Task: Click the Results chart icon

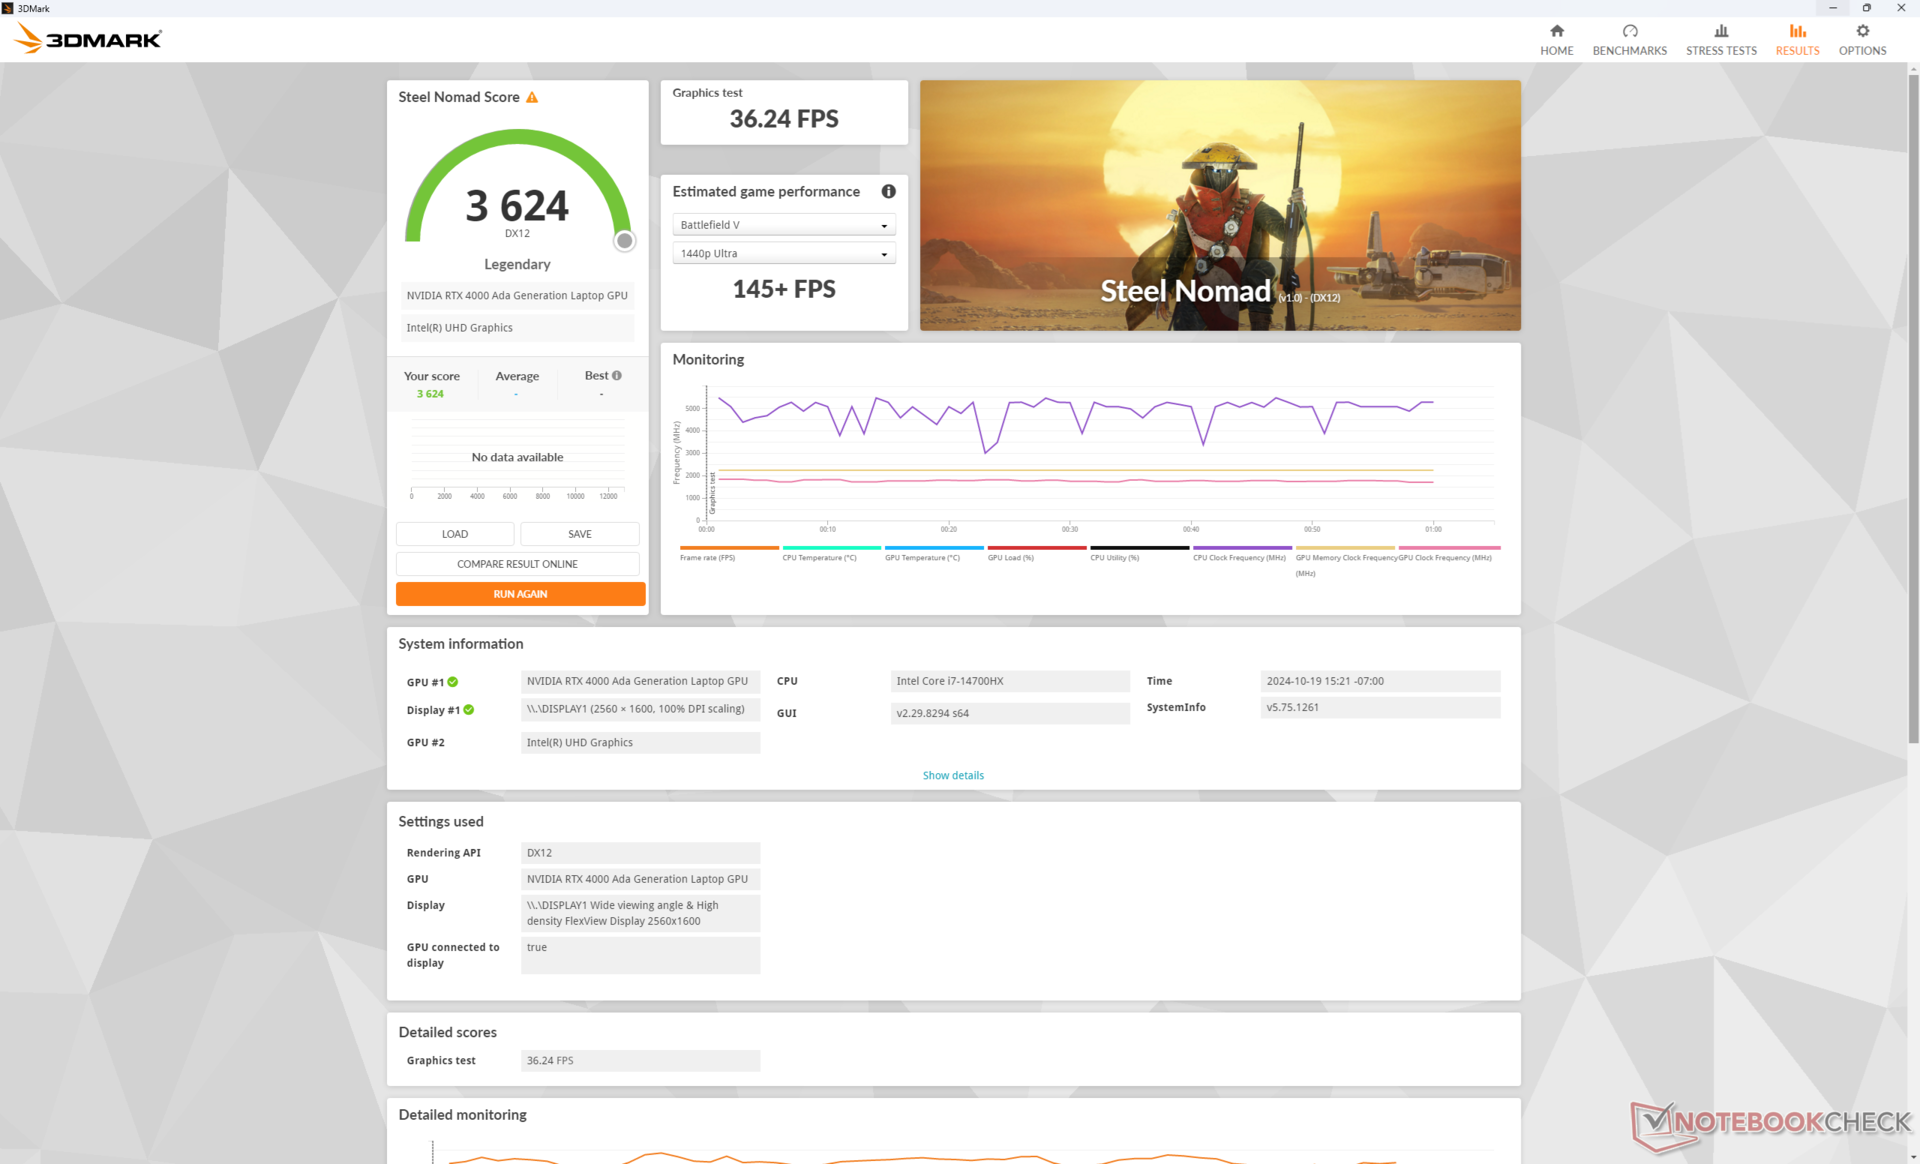Action: (x=1797, y=31)
